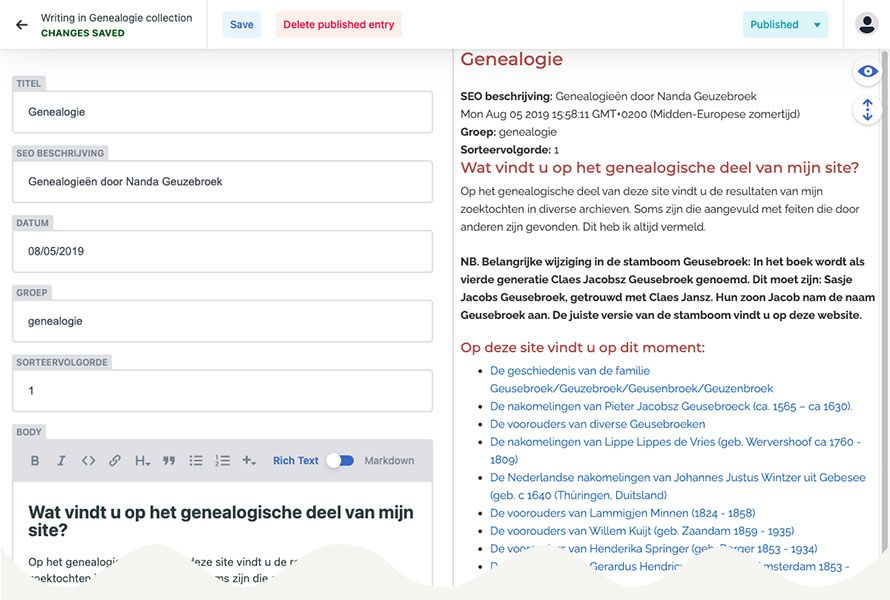Focus the Datum field showing 08/05/2019

point(222,251)
